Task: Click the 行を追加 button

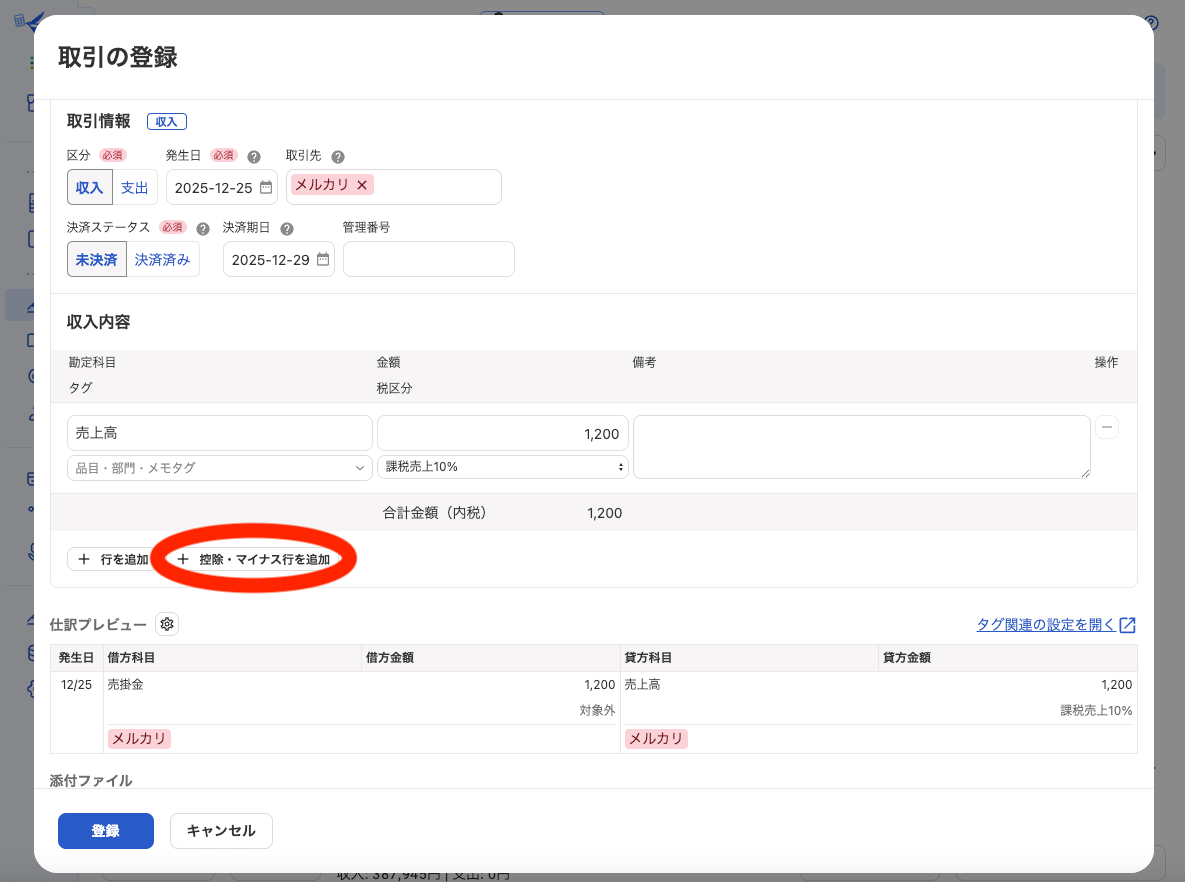Action: [111, 559]
